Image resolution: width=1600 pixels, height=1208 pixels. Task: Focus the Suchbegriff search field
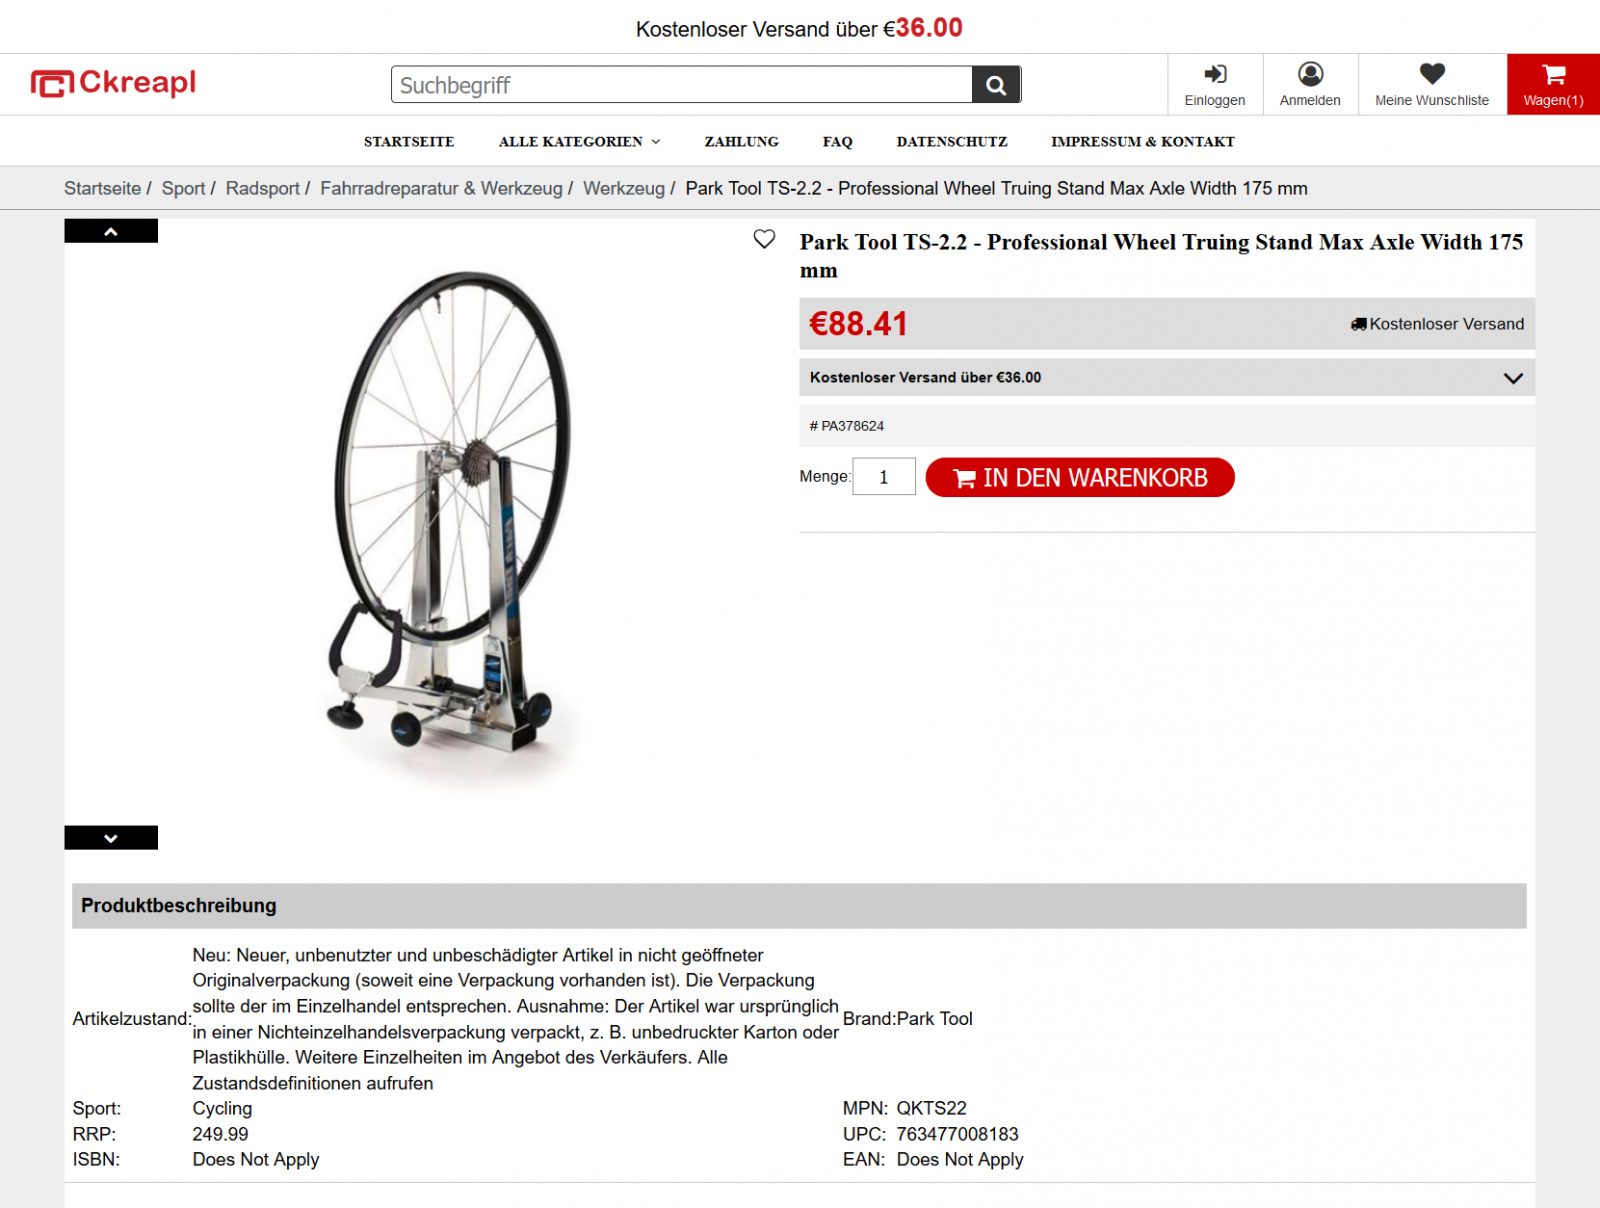pyautogui.click(x=681, y=85)
